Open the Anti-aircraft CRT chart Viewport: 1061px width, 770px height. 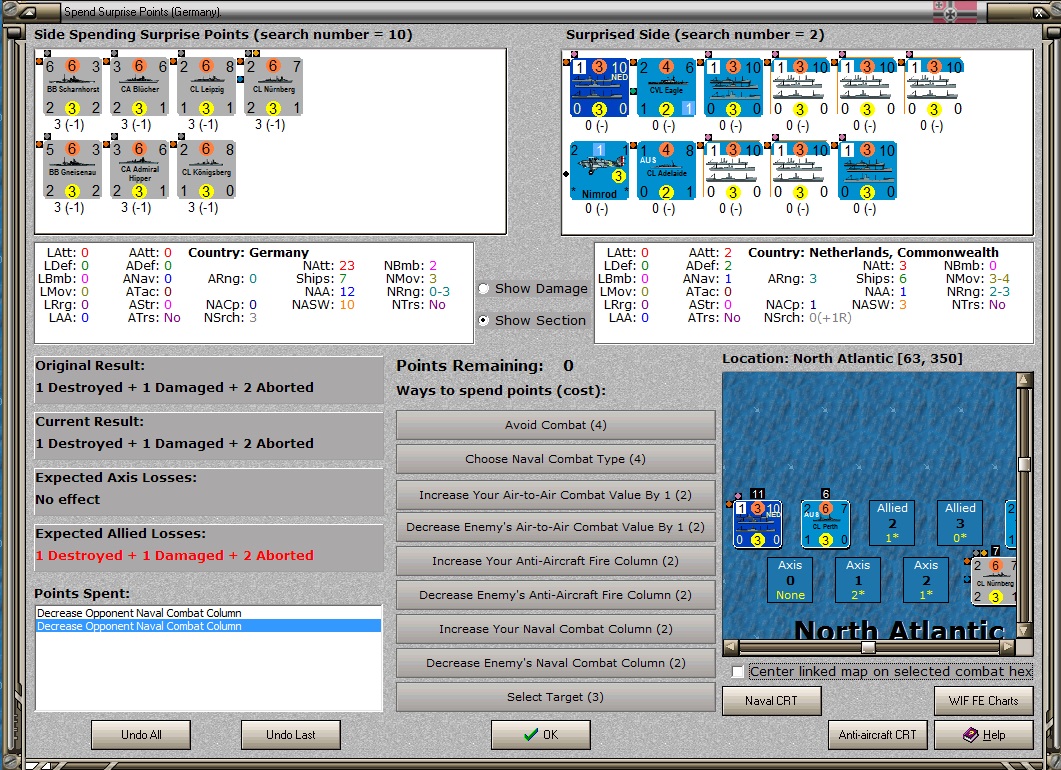[x=878, y=735]
